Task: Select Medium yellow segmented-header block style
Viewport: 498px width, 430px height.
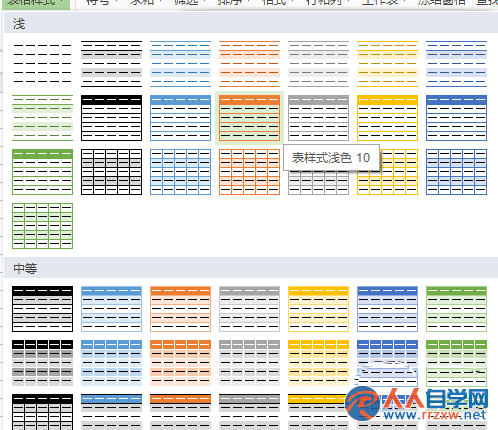Action: [x=318, y=363]
